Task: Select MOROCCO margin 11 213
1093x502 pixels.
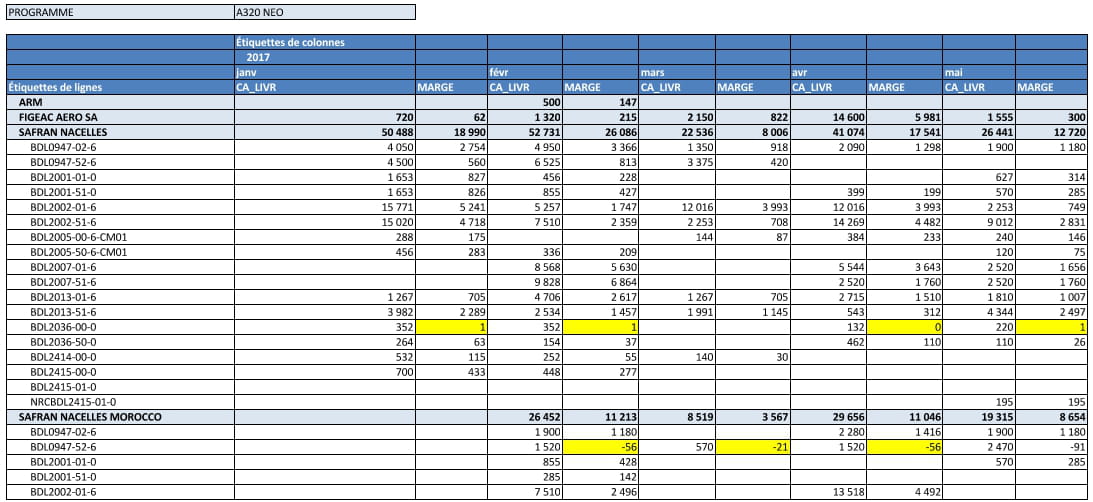Action: tap(600, 416)
